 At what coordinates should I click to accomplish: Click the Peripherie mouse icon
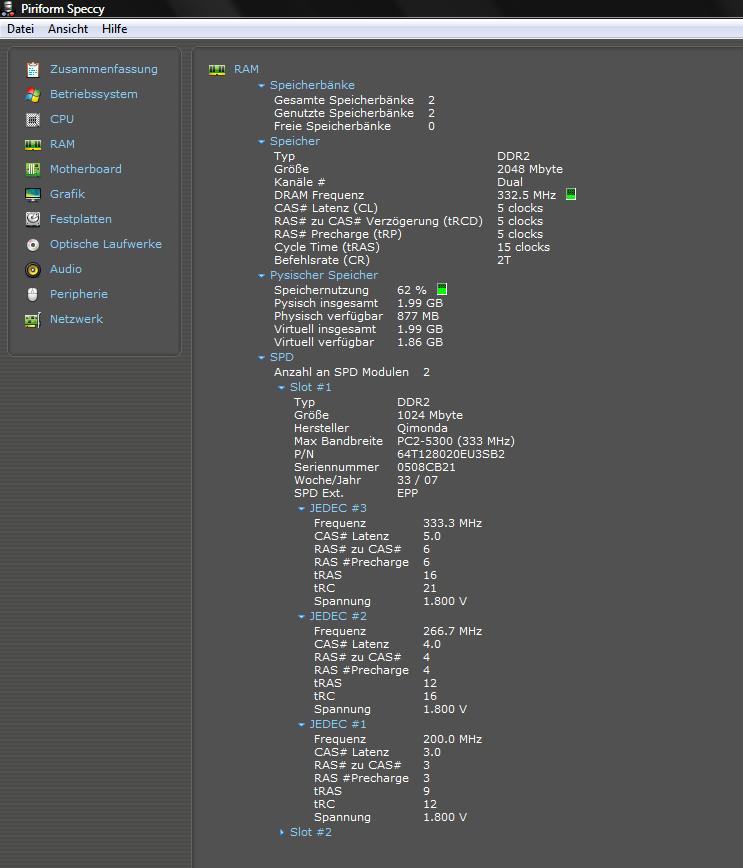tap(33, 294)
